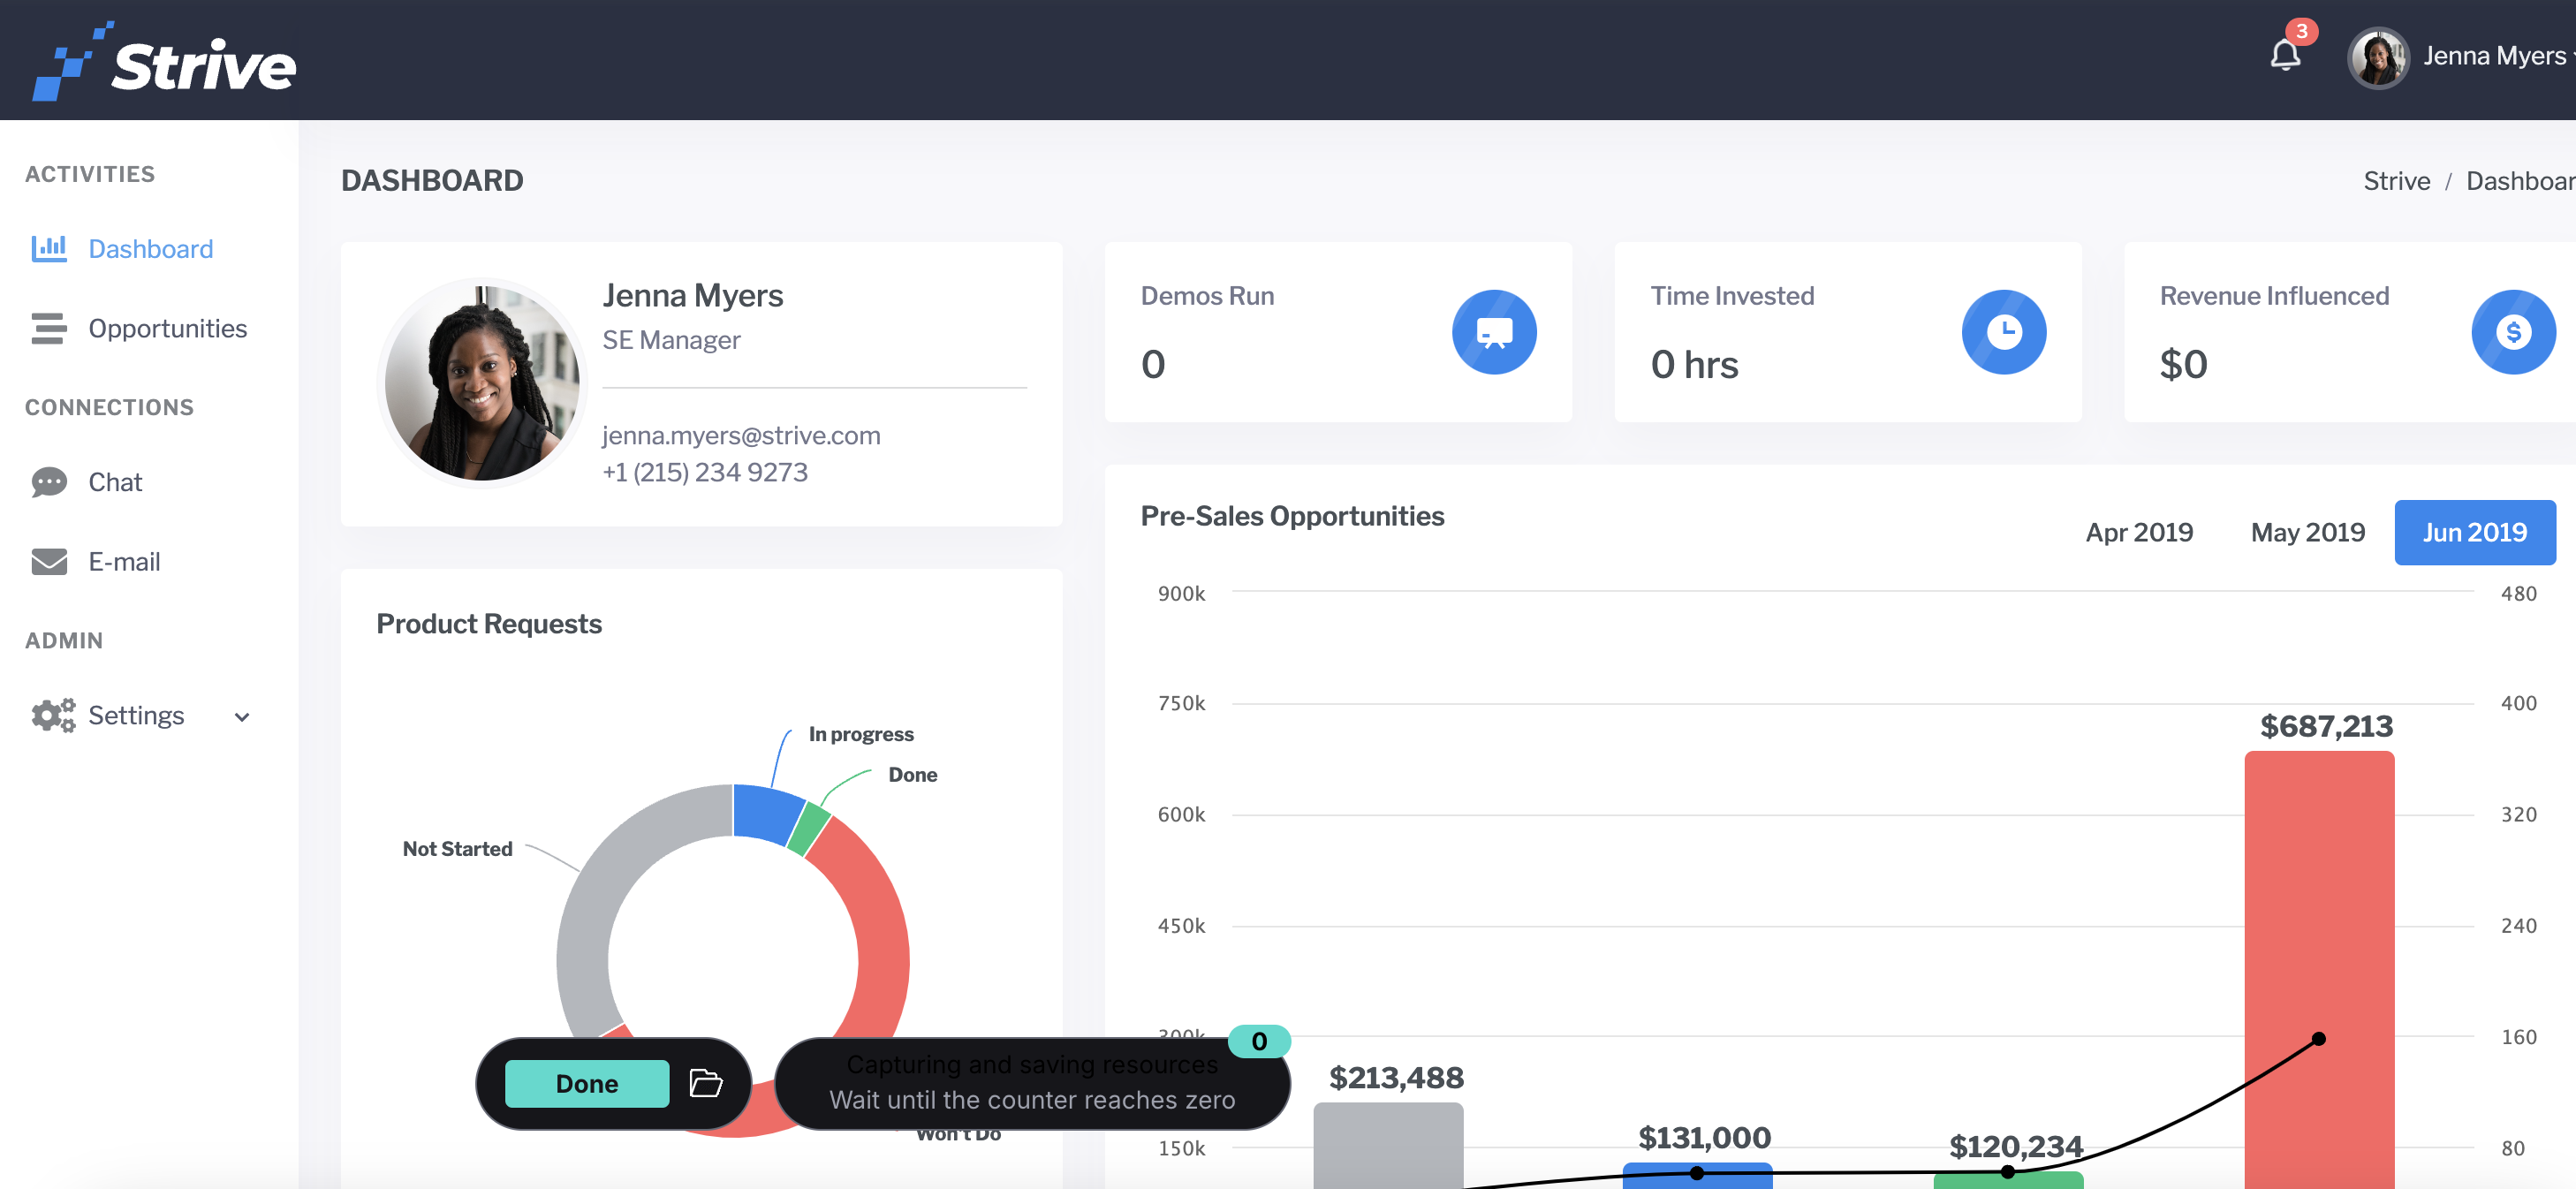
Task: Click the "In progress" chart label
Action: coord(861,734)
